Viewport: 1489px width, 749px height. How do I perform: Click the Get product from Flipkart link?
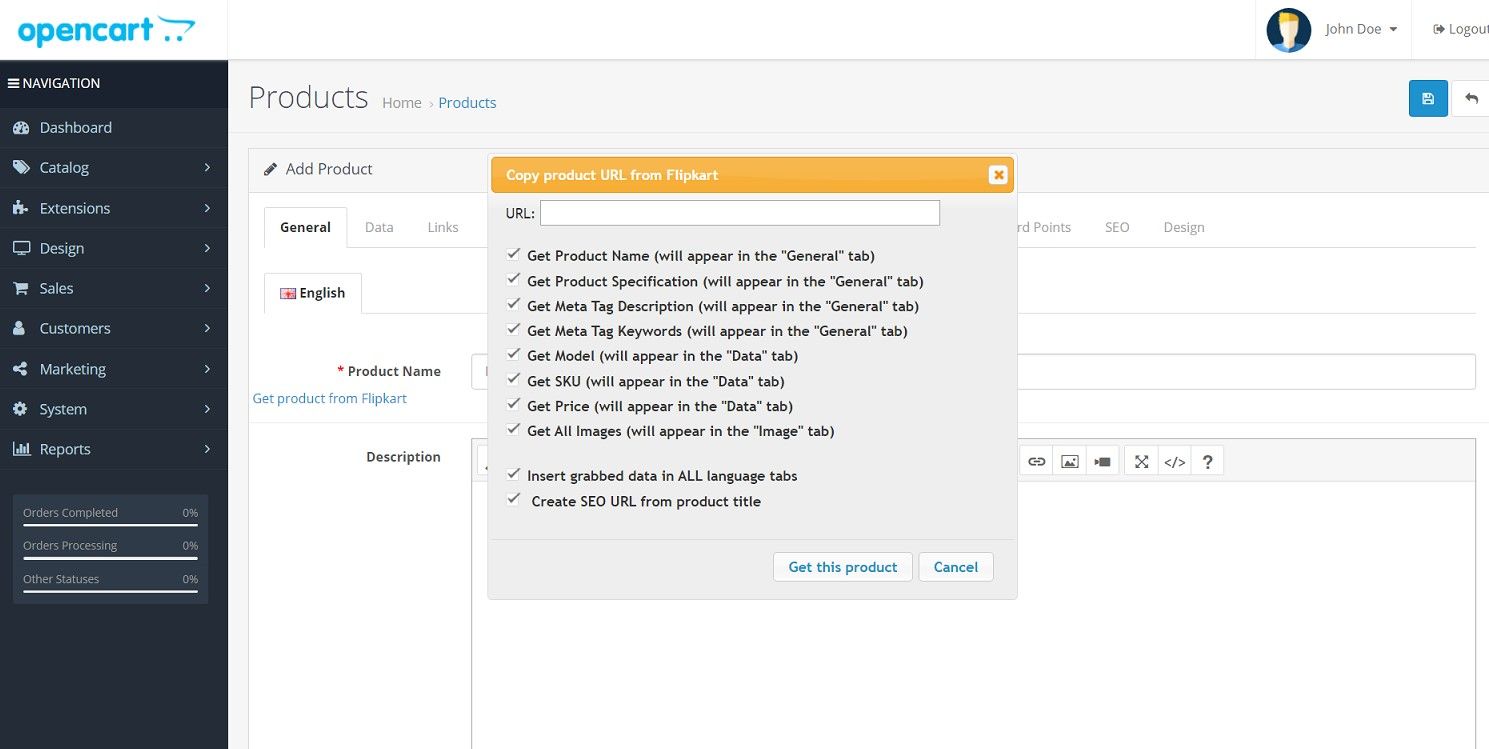[x=329, y=398]
